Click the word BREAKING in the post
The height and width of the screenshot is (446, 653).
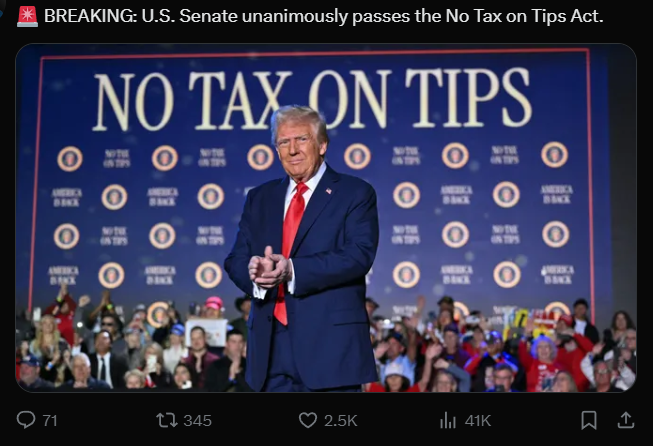tap(89, 16)
